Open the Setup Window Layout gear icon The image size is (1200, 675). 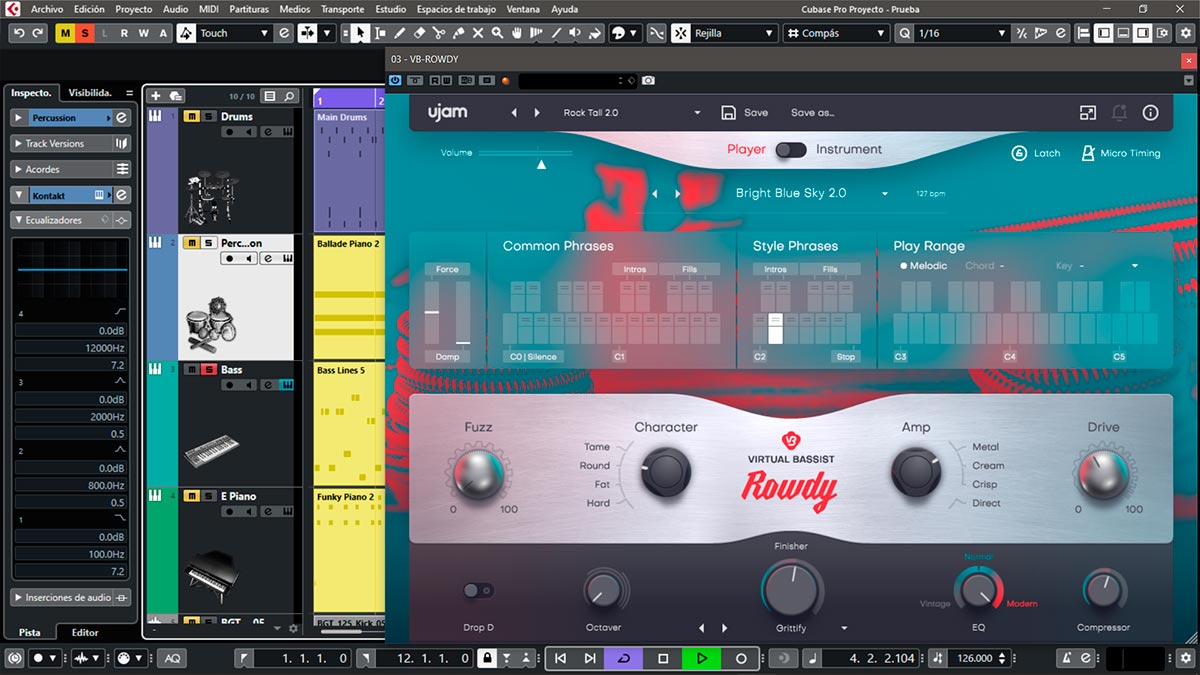(1162, 33)
